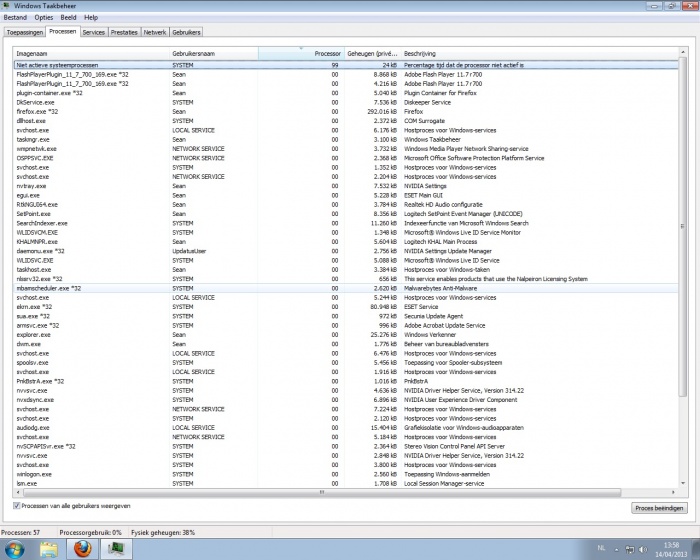The height and width of the screenshot is (560, 700).
Task: Sort by the Geheugen (privé) column header
Action: coord(372,53)
